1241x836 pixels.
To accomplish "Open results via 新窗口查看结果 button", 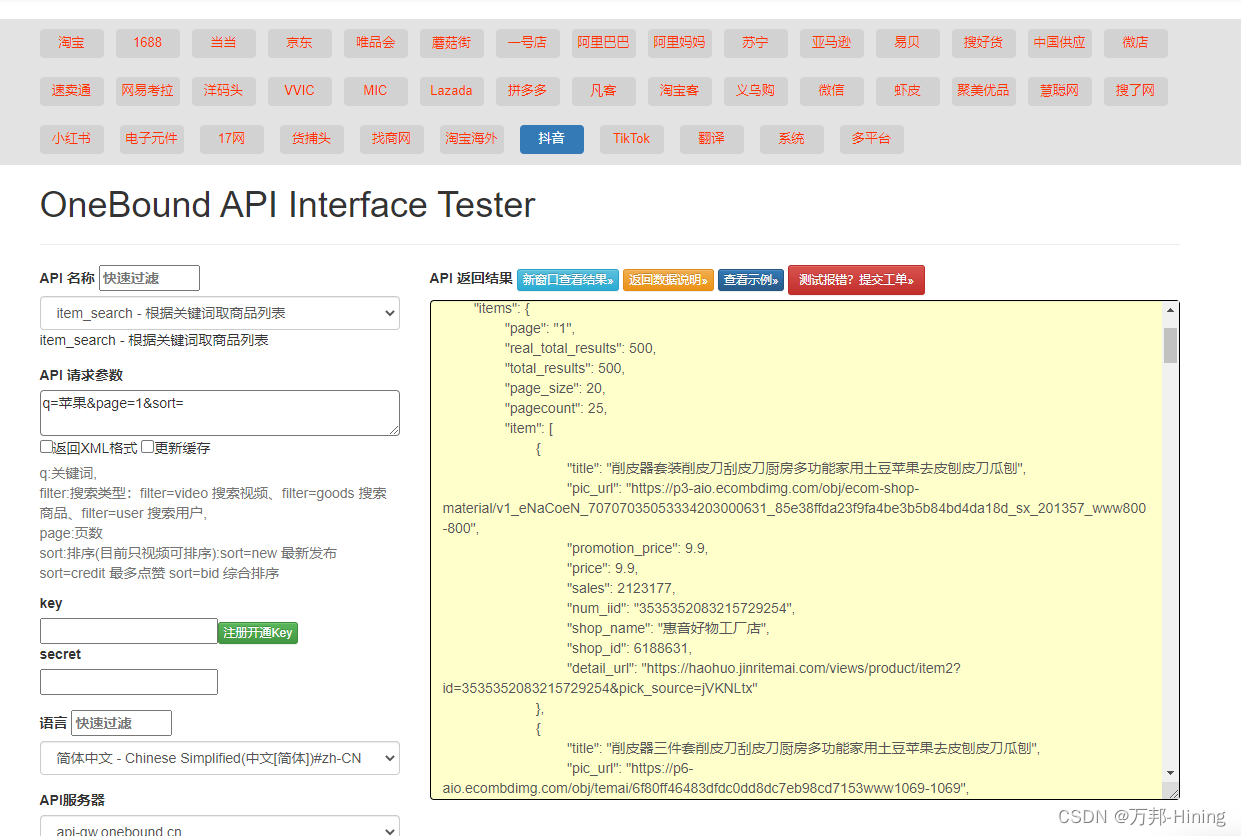I will (568, 280).
